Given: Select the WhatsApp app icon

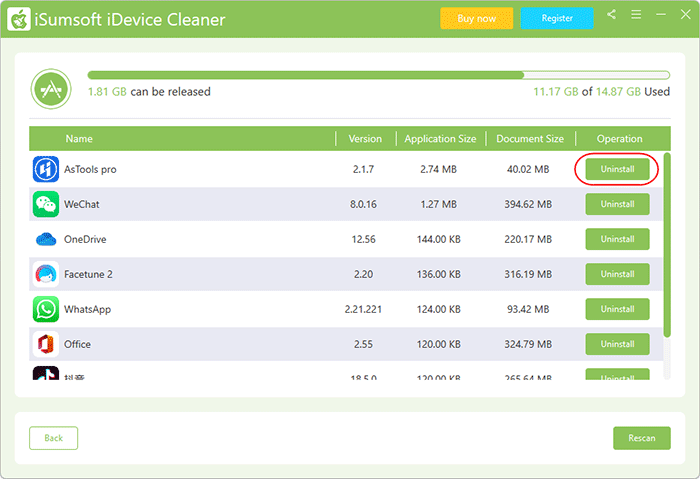Looking at the screenshot, I should [46, 309].
